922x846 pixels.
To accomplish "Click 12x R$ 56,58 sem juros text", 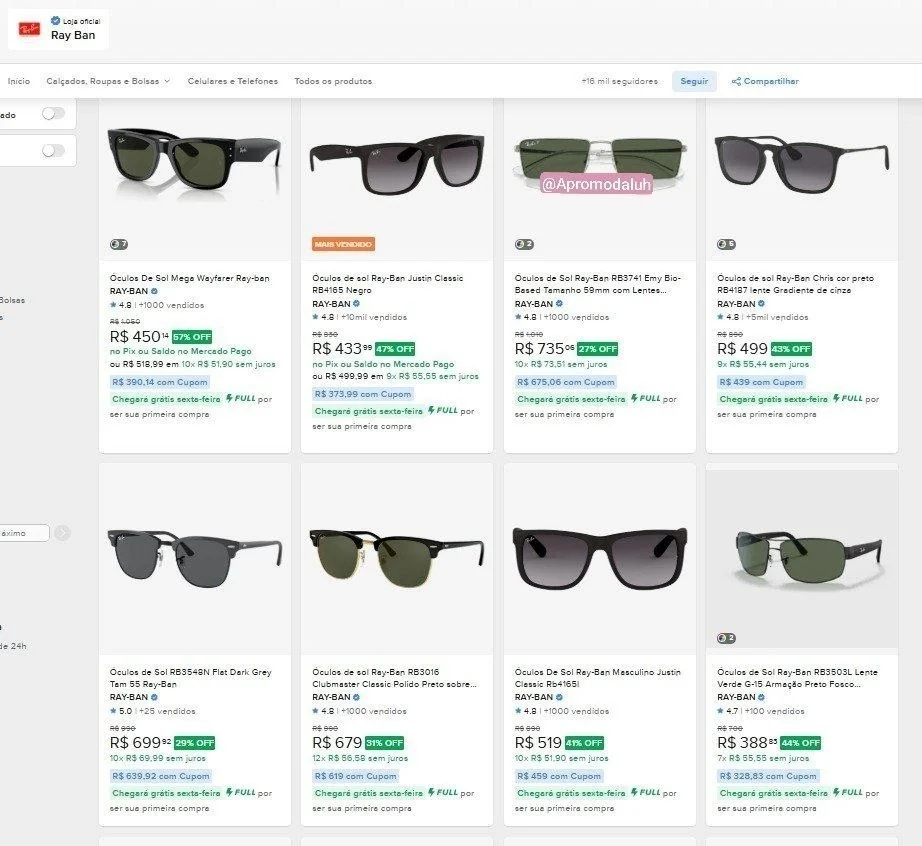I will 360,758.
